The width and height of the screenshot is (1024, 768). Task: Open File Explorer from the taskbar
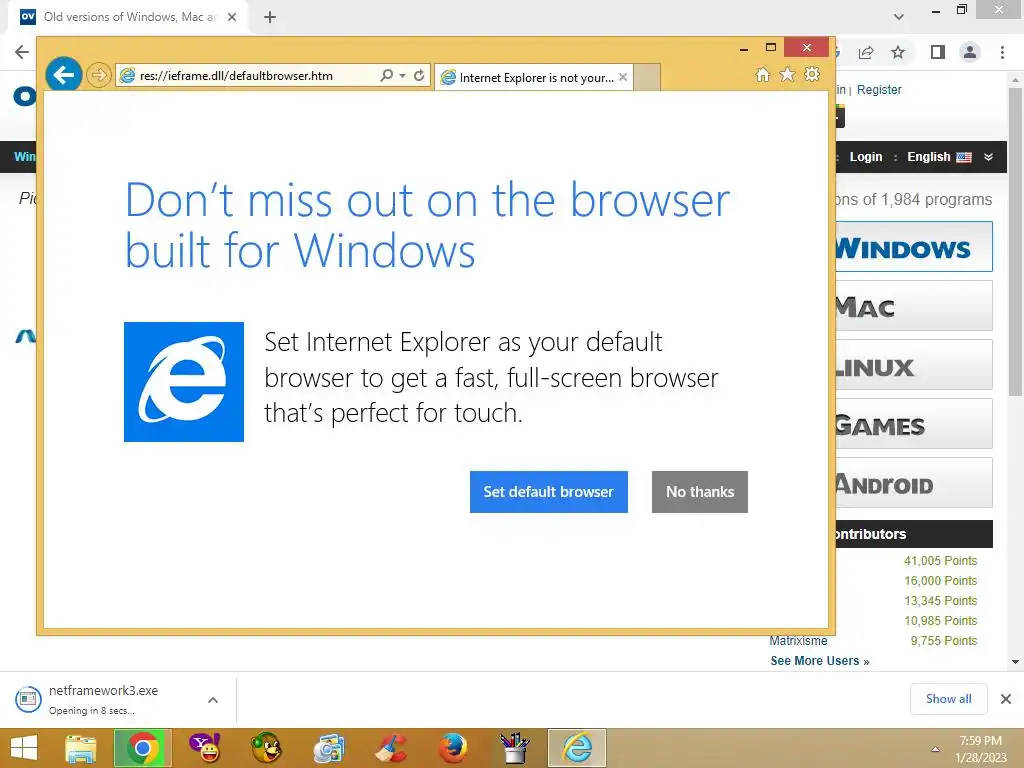81,748
